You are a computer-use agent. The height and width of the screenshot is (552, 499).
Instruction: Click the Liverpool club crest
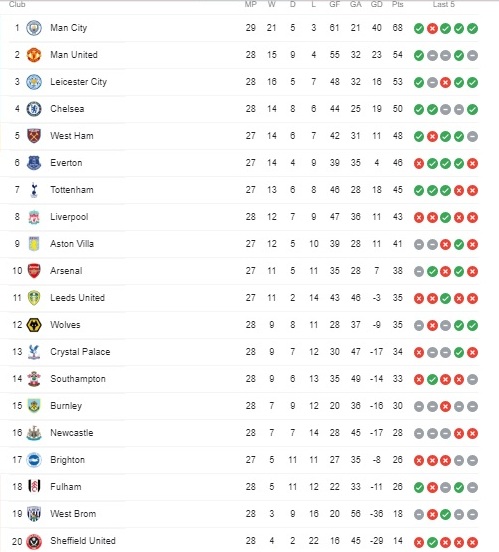point(34,217)
